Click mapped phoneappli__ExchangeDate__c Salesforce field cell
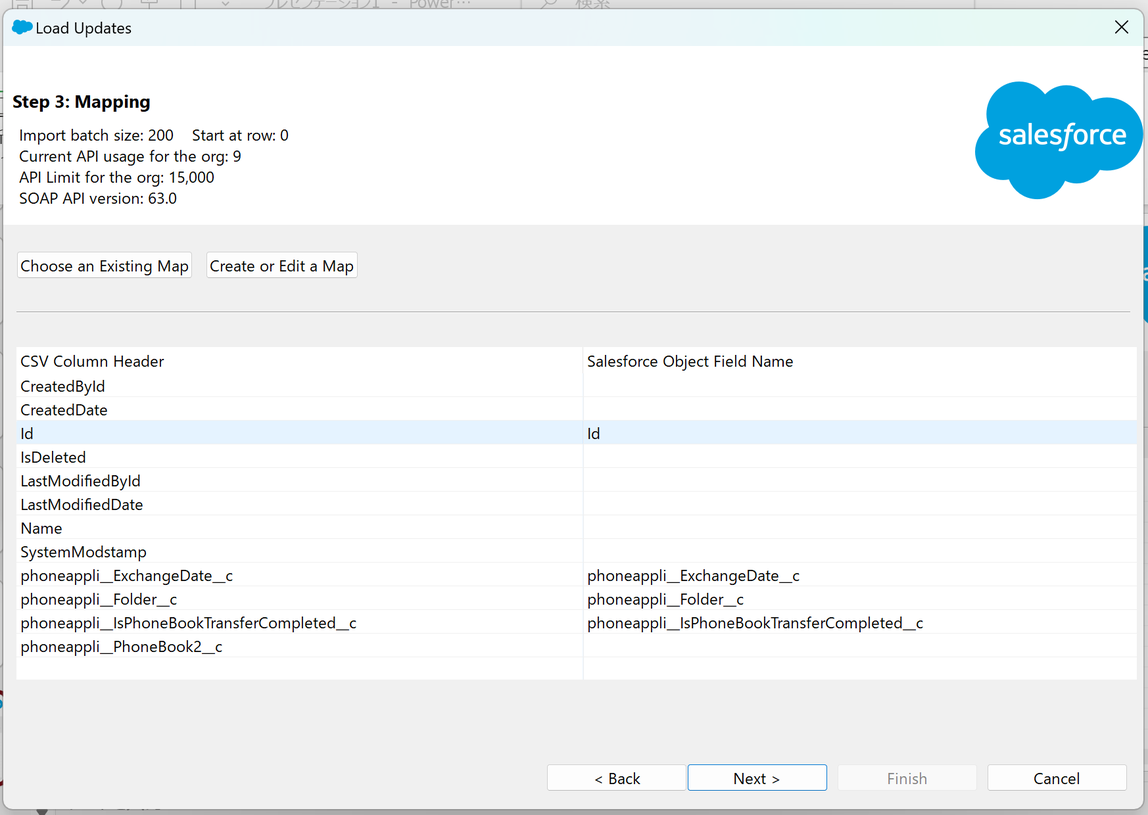Viewport: 1148px width, 815px height. click(860, 576)
